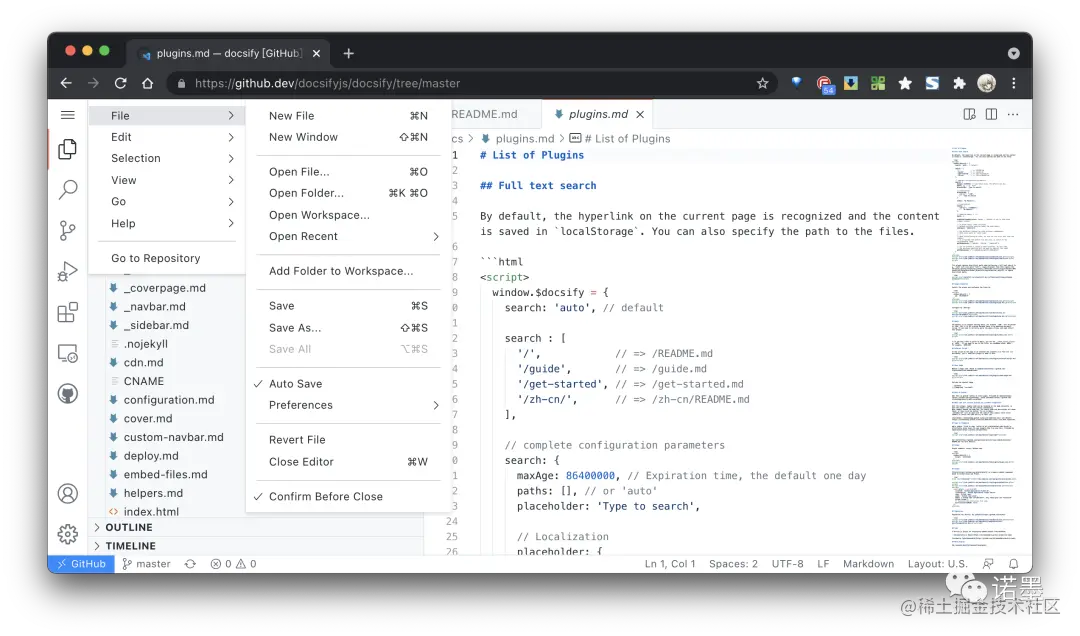Click List of Plugins breadcrumb

[620, 139]
